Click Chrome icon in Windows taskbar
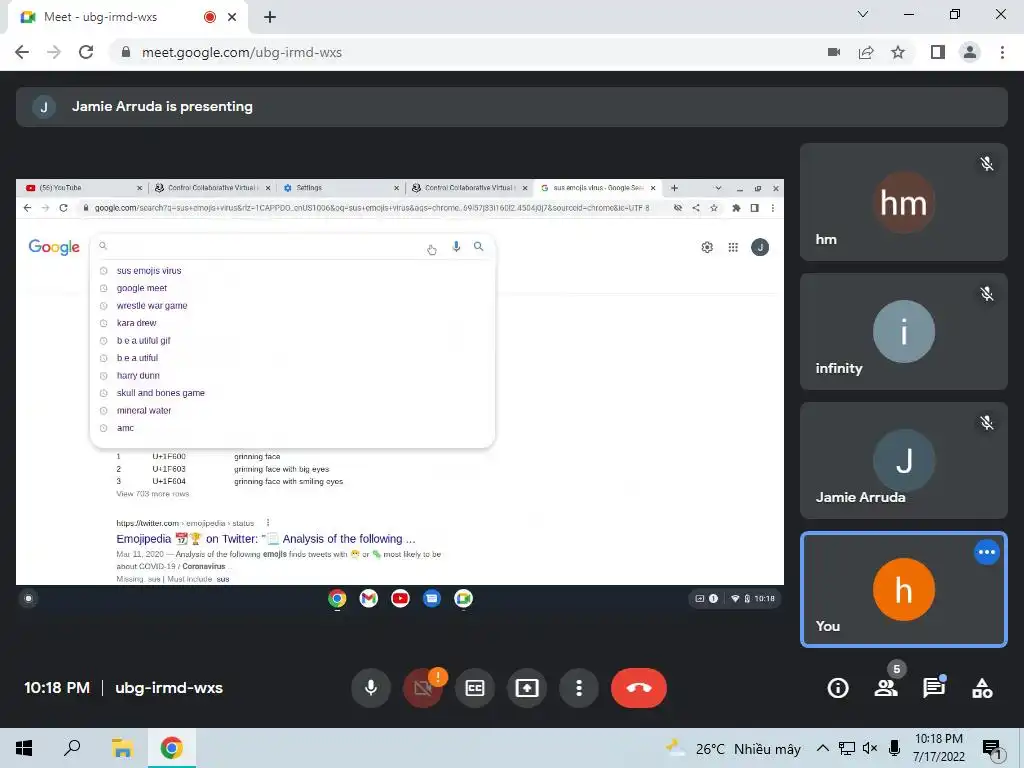Viewport: 1024px width, 768px height. click(172, 748)
